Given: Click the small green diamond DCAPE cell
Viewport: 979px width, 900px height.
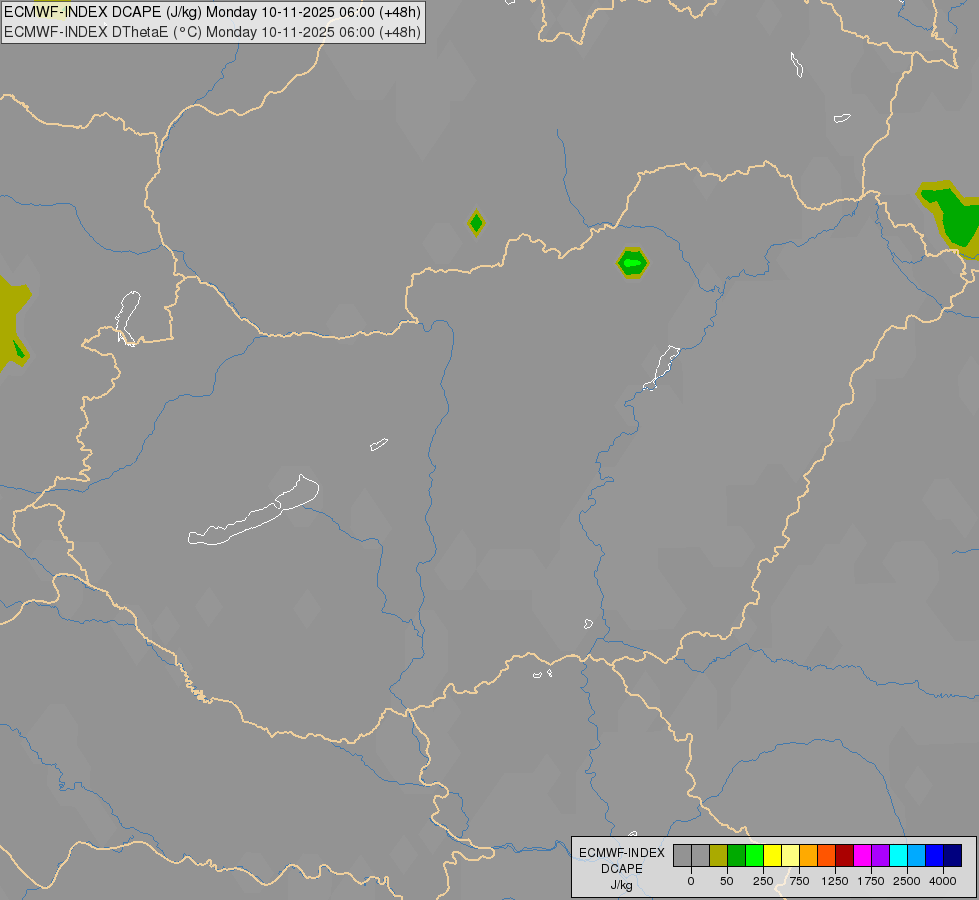Looking at the screenshot, I should click(476, 223).
